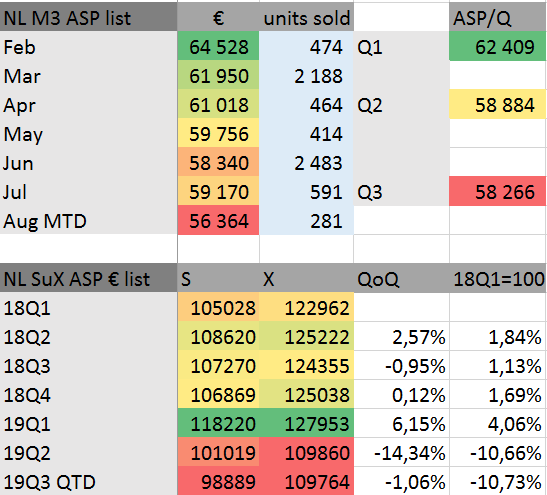Screen dimensions: 547x495
Task: Select the '19Q3 QTD' row label
Action: [x=89, y=481]
